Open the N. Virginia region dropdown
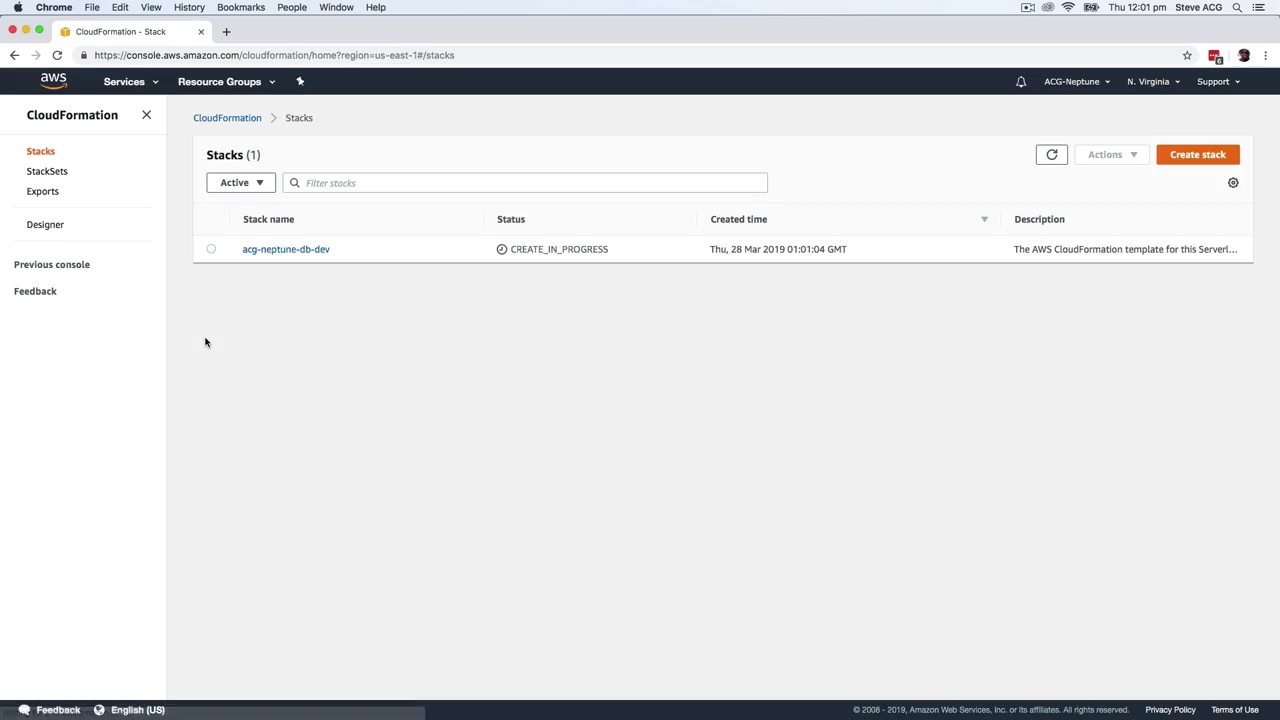The image size is (1280, 720). click(1153, 82)
